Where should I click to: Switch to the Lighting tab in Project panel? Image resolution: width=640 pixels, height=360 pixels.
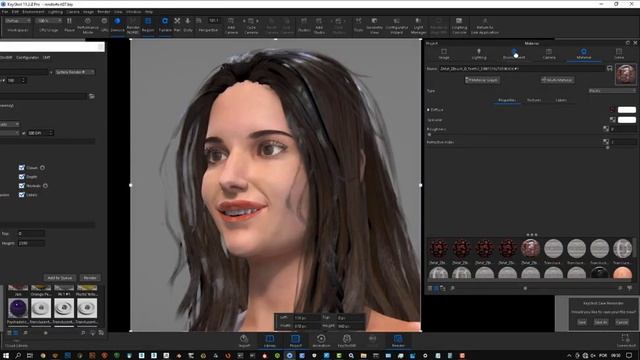coord(479,54)
